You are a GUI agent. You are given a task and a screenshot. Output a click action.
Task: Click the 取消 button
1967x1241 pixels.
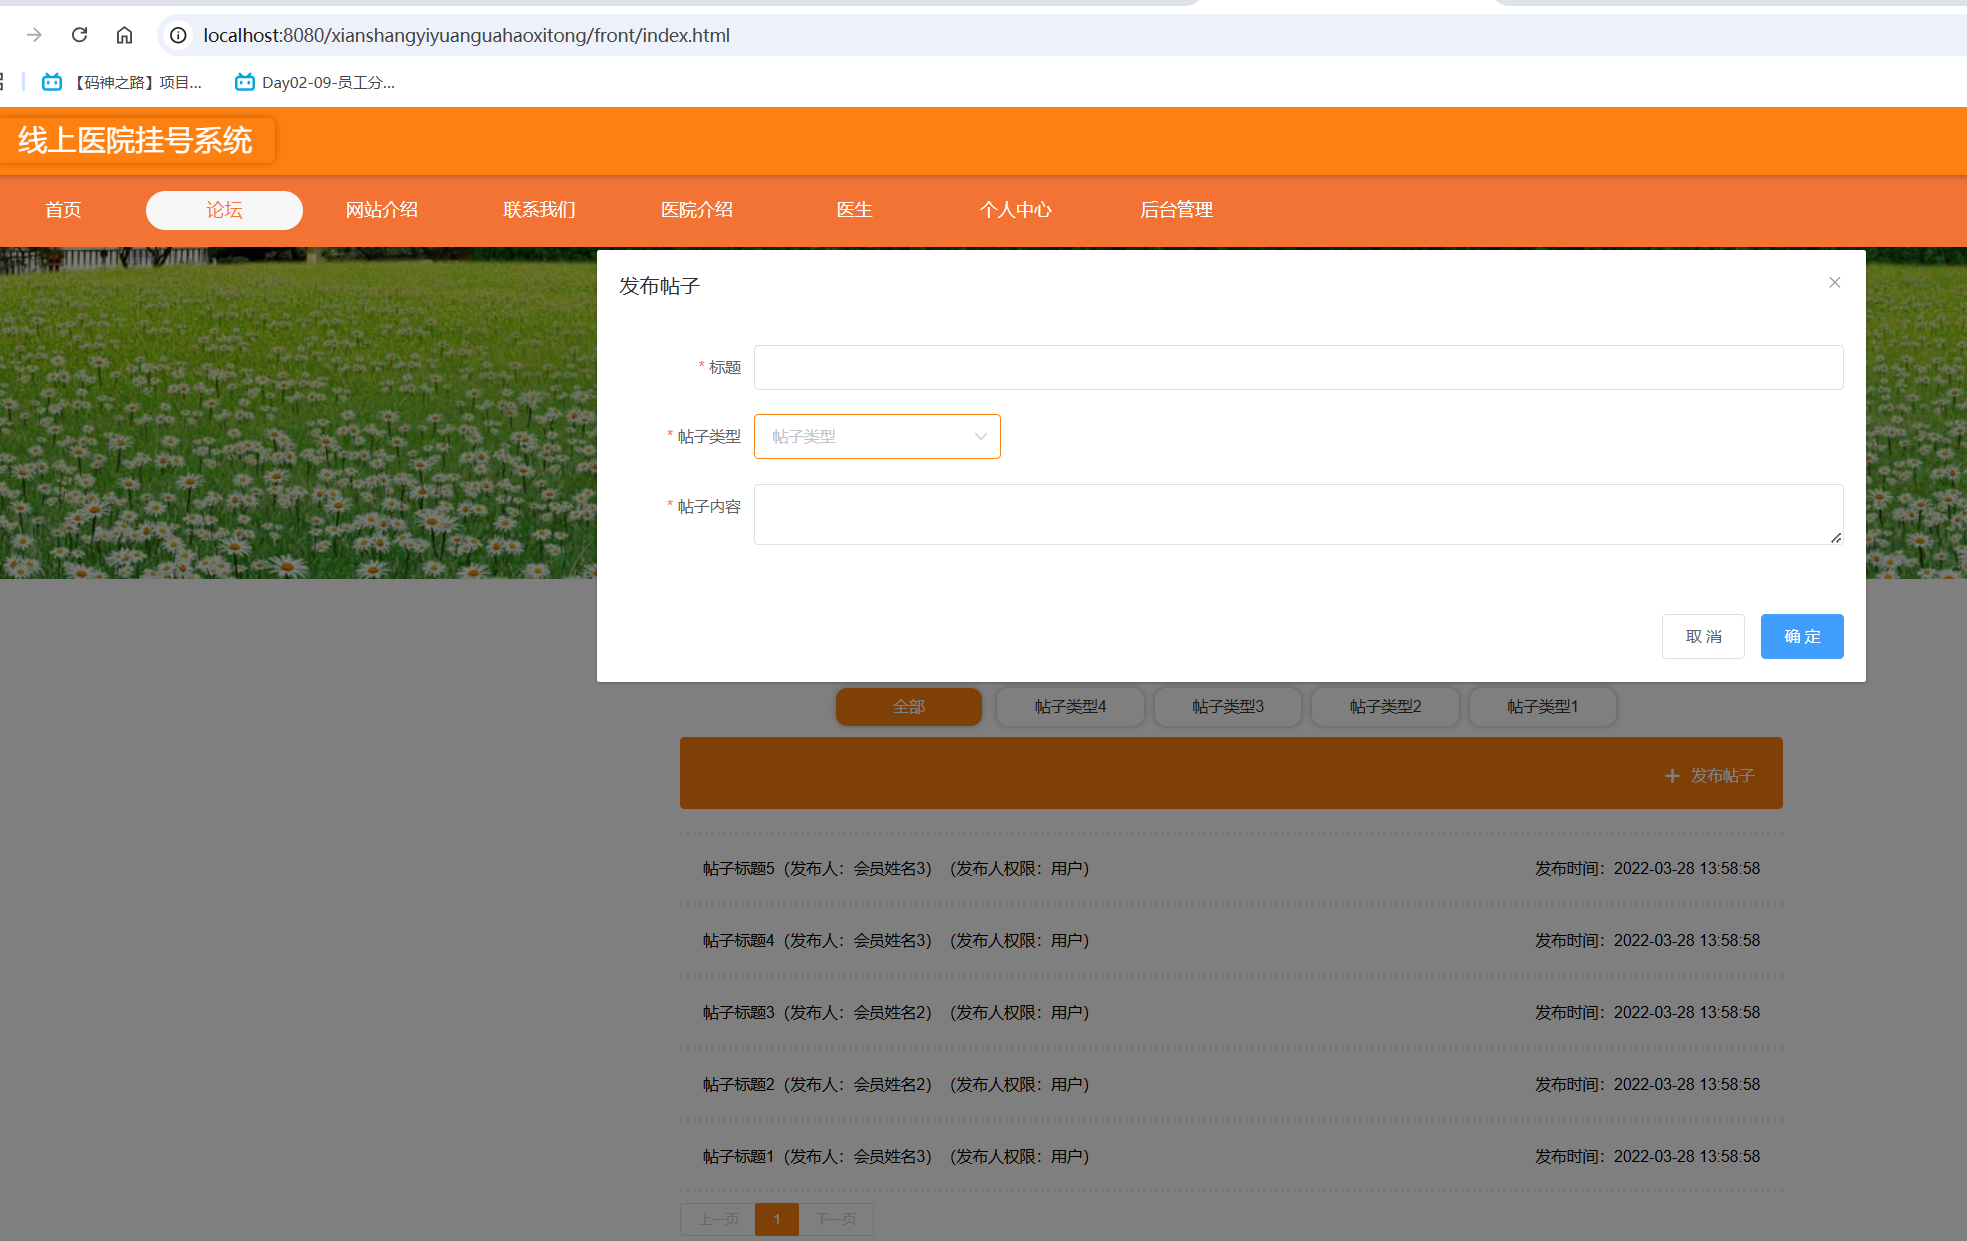(x=1702, y=636)
